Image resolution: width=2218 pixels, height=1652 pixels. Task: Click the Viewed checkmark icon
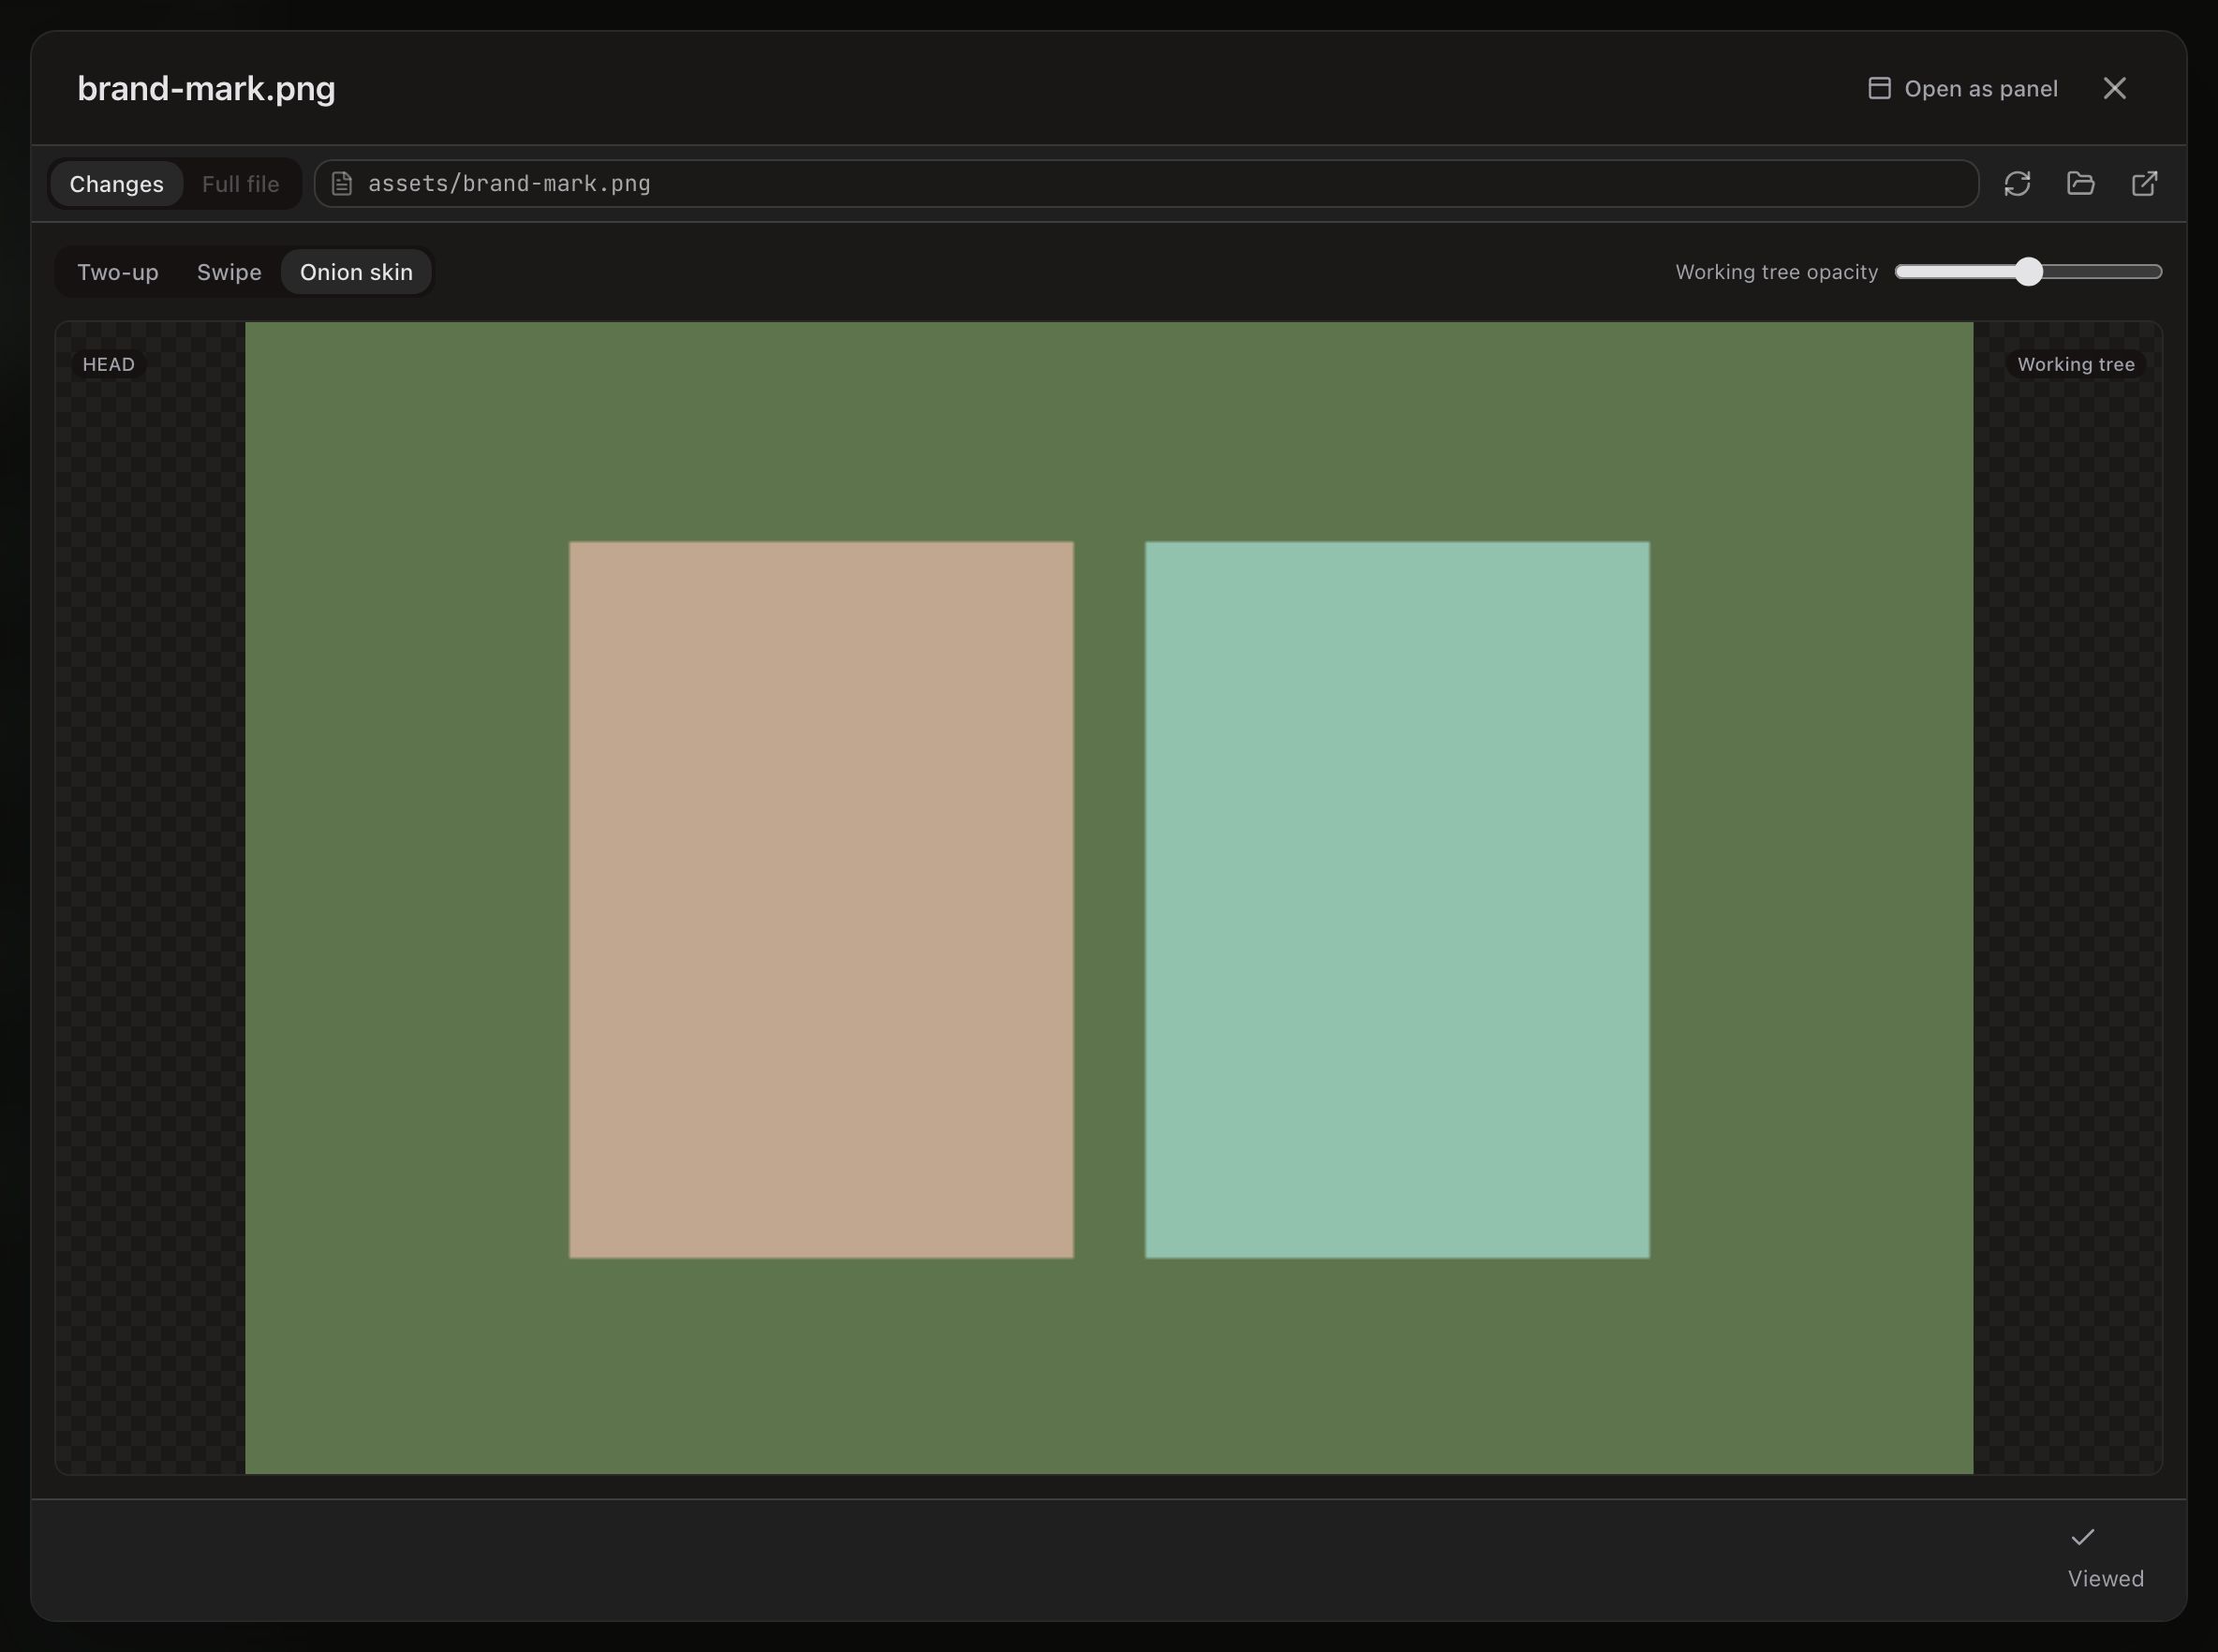coord(2082,1537)
